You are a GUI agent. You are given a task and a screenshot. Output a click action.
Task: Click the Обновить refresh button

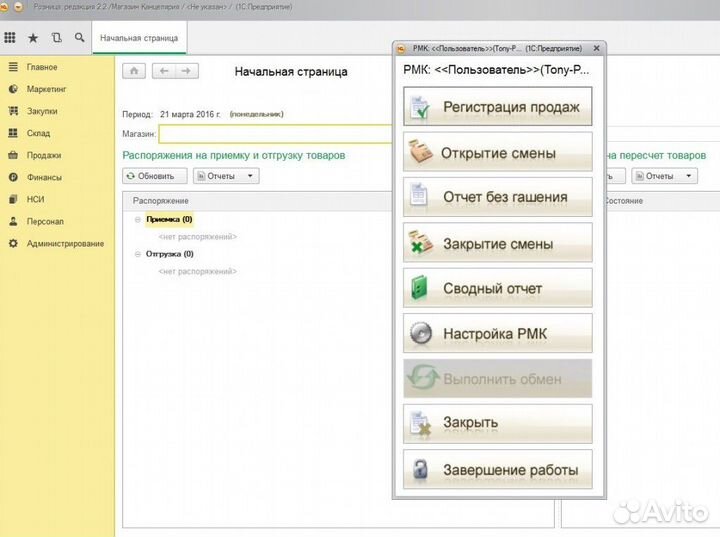[x=155, y=176]
